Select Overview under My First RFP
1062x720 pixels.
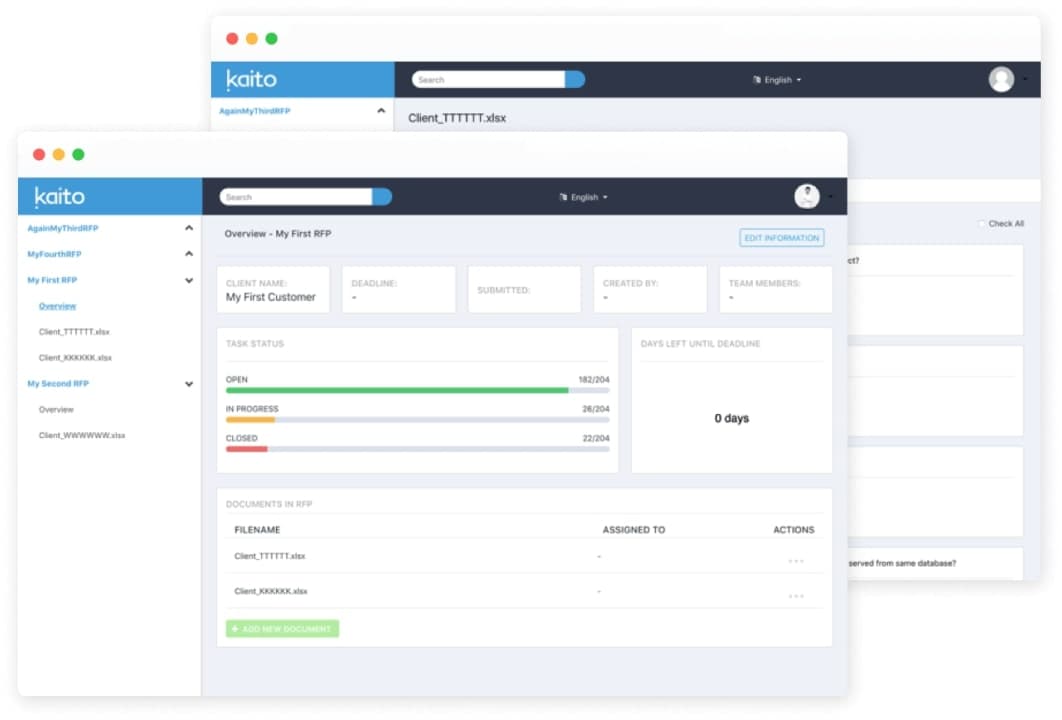coord(58,306)
